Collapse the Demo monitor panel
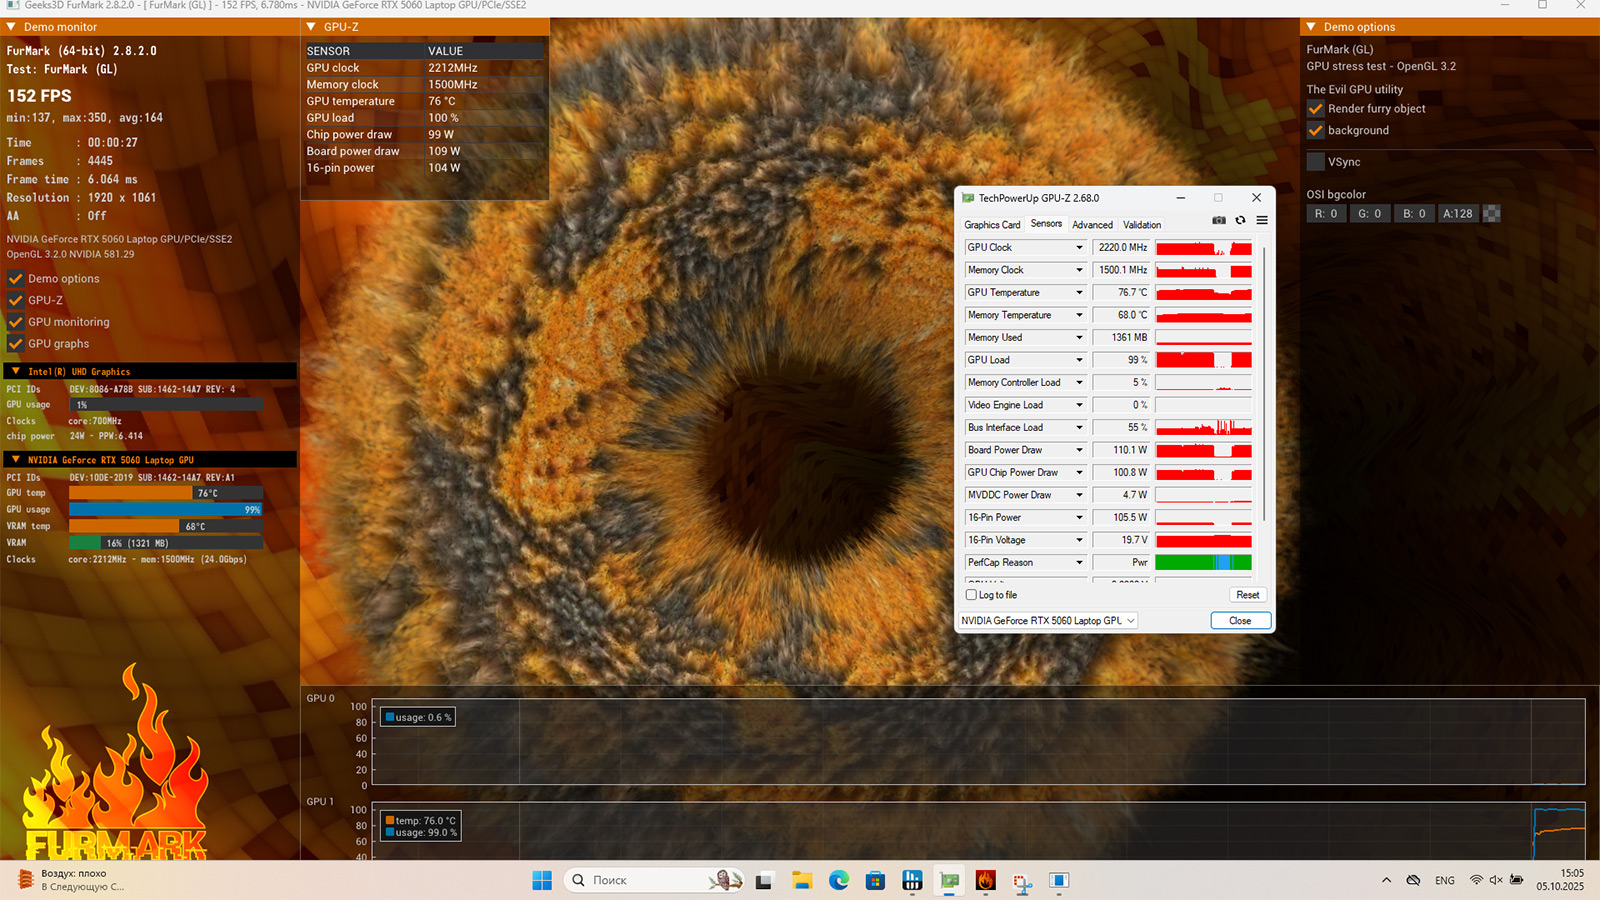This screenshot has width=1600, height=900. 11,27
